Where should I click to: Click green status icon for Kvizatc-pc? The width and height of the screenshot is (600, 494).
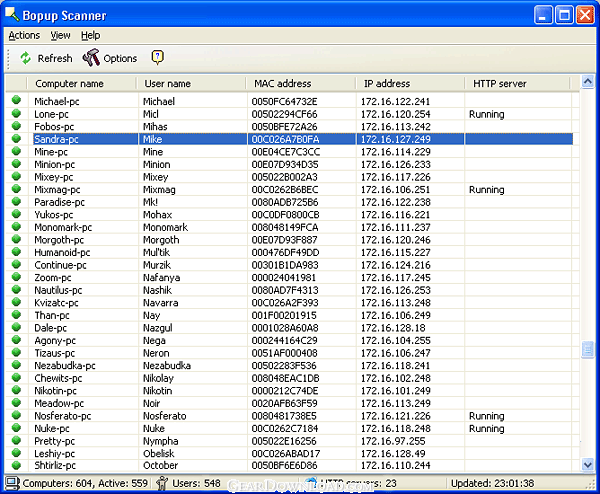[16, 302]
